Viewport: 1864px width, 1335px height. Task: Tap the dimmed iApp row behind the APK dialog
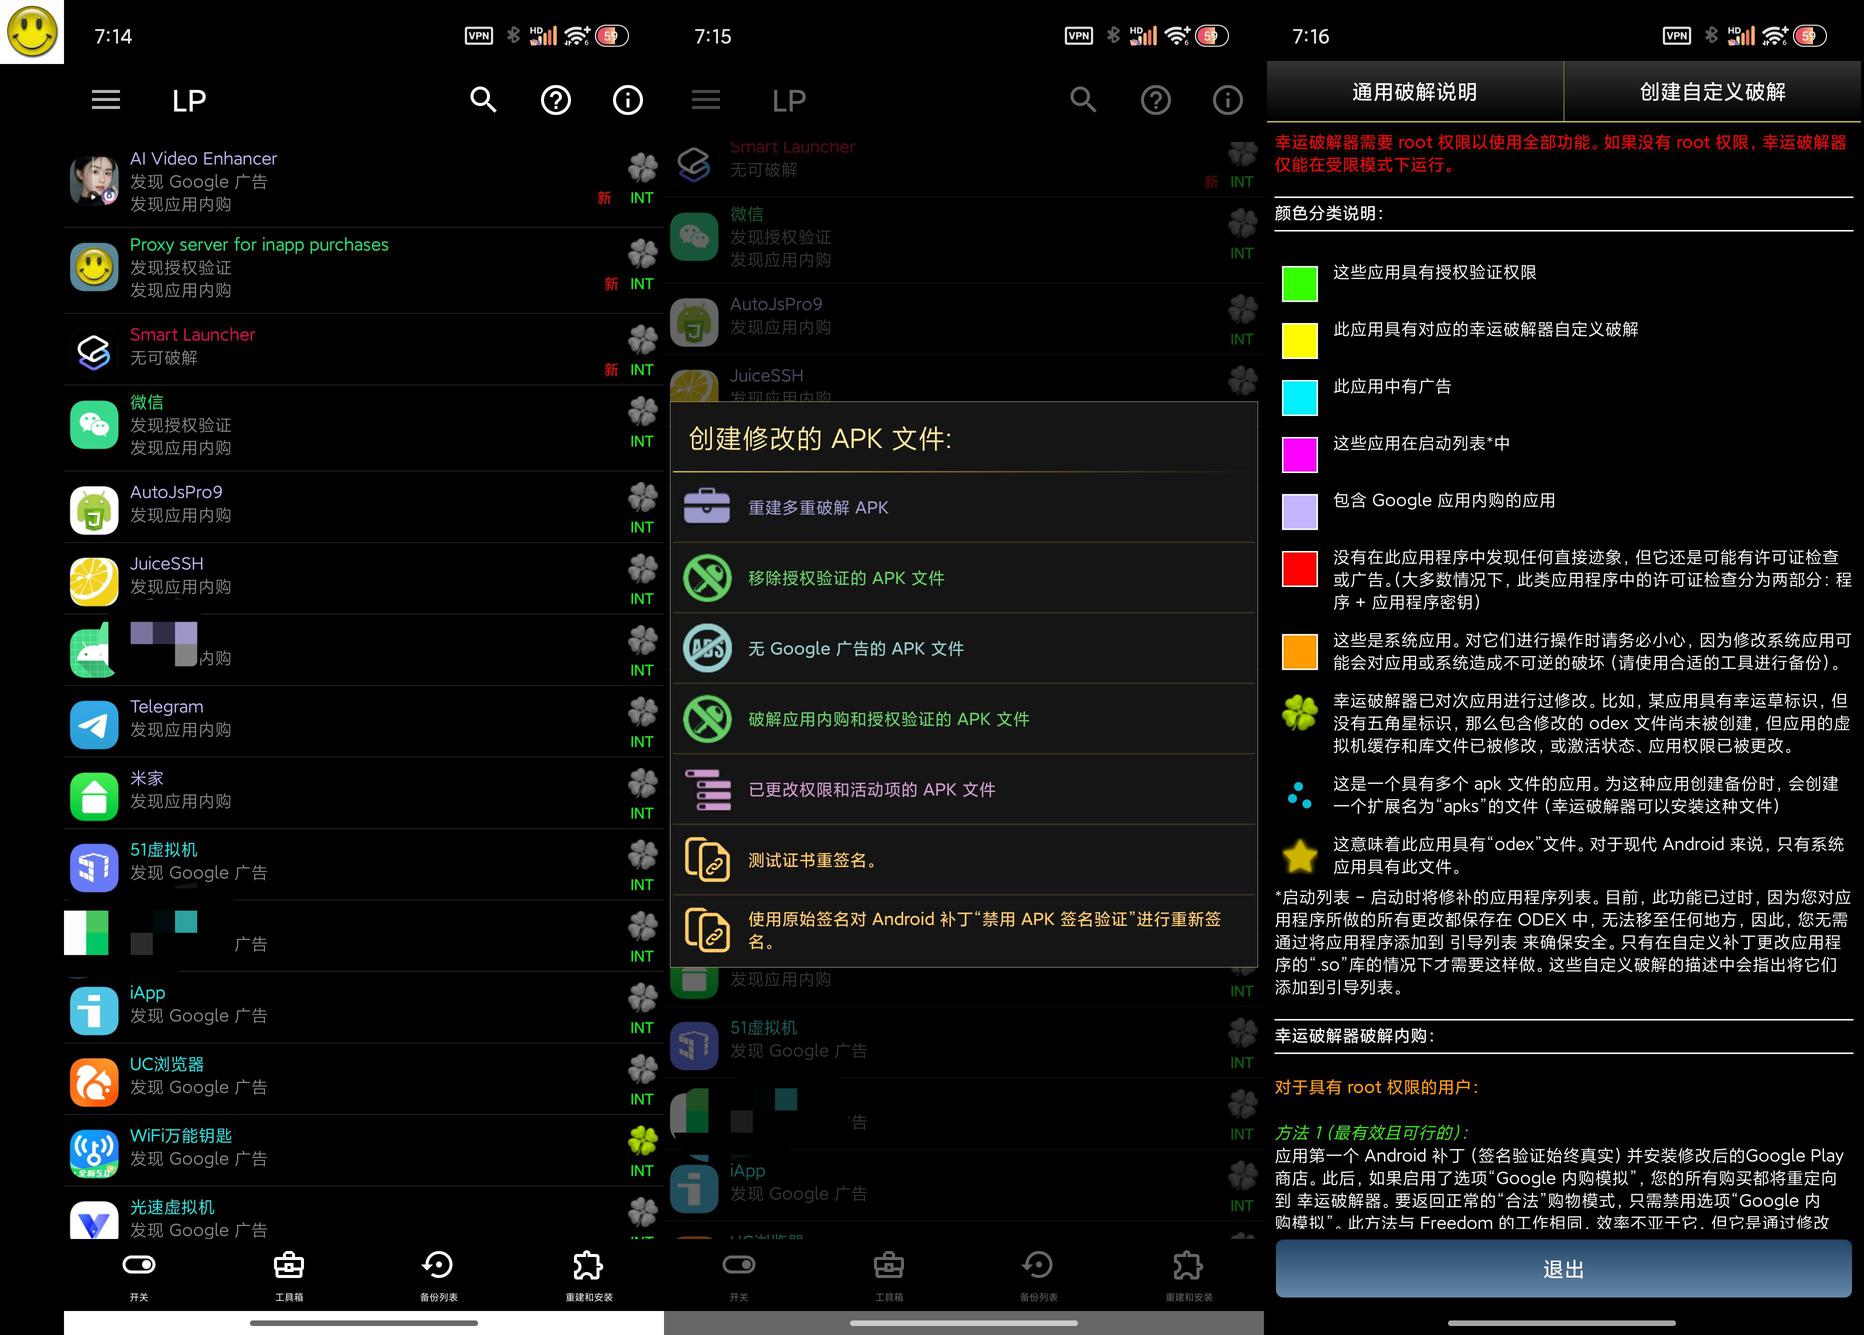click(x=964, y=1184)
